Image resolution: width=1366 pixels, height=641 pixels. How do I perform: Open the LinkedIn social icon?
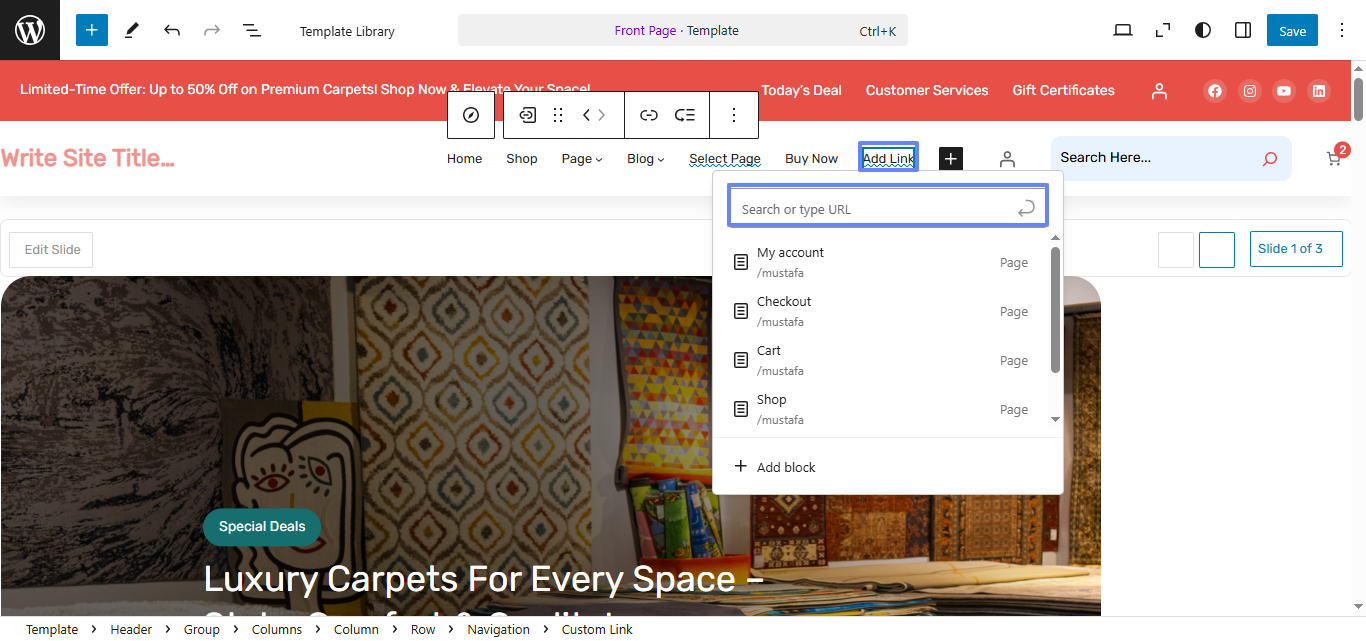pos(1319,91)
